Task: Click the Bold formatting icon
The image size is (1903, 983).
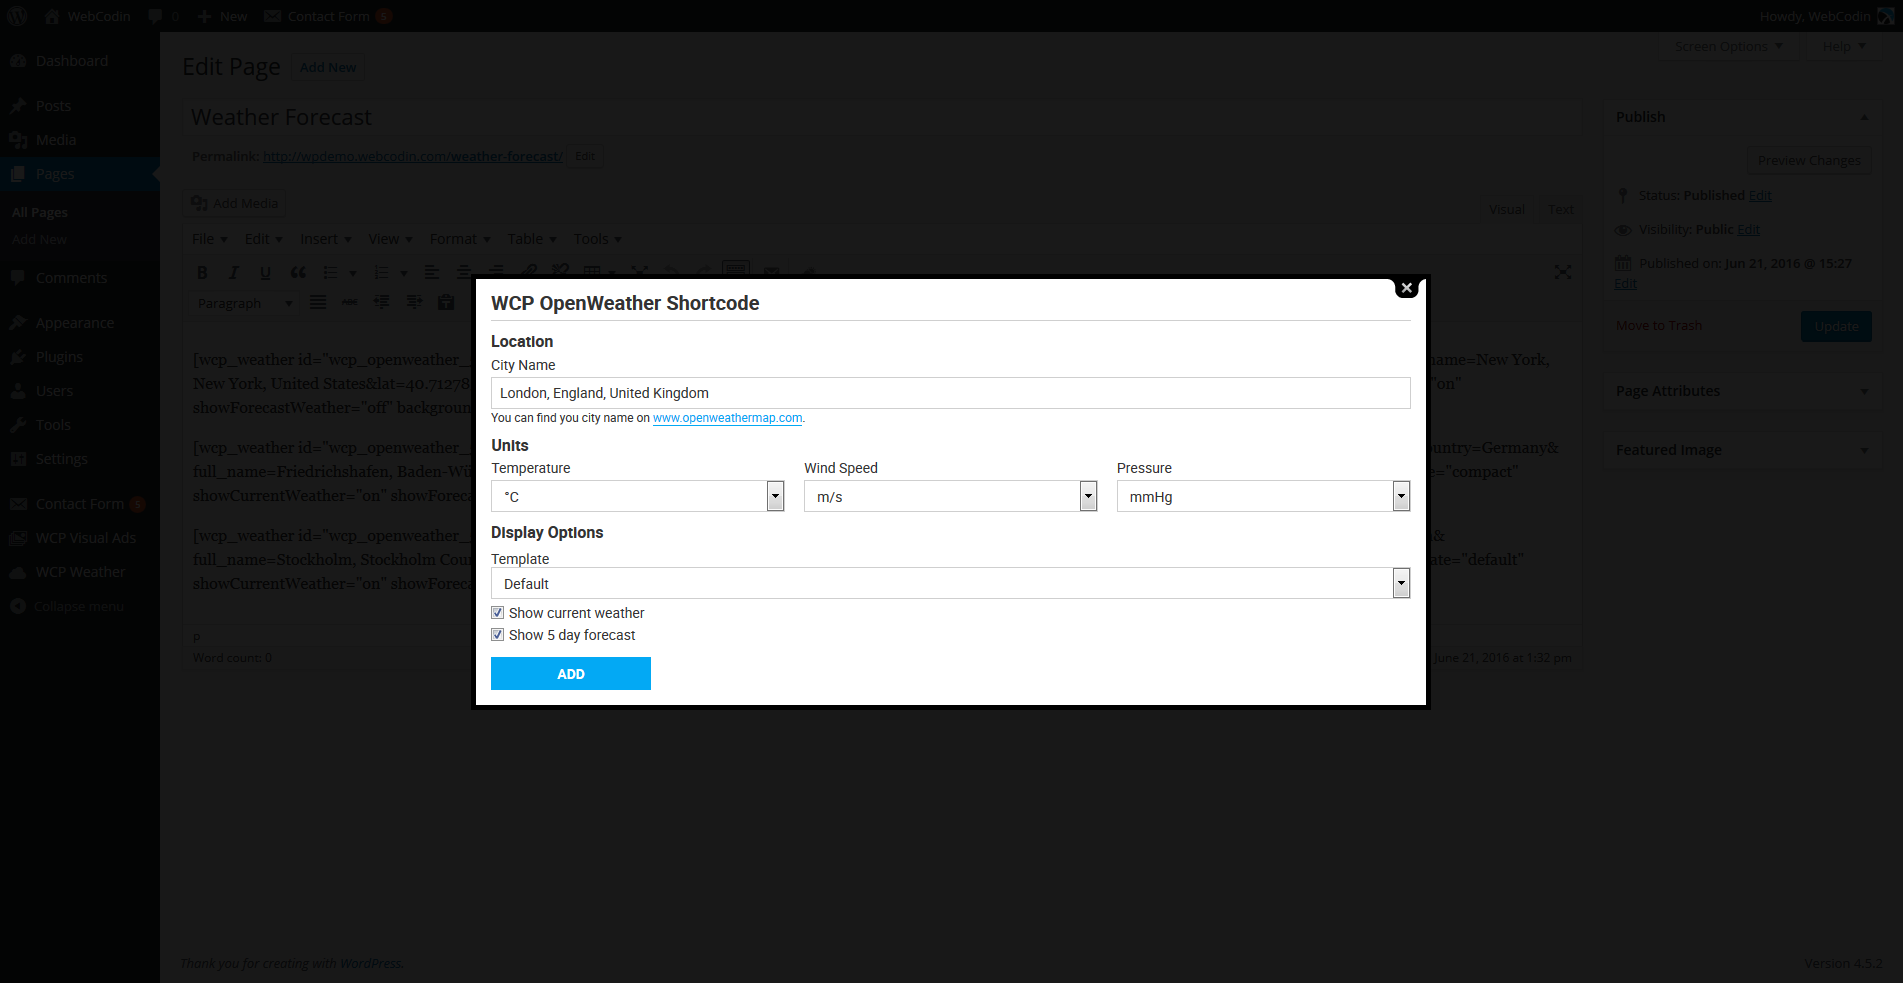Action: coord(202,272)
